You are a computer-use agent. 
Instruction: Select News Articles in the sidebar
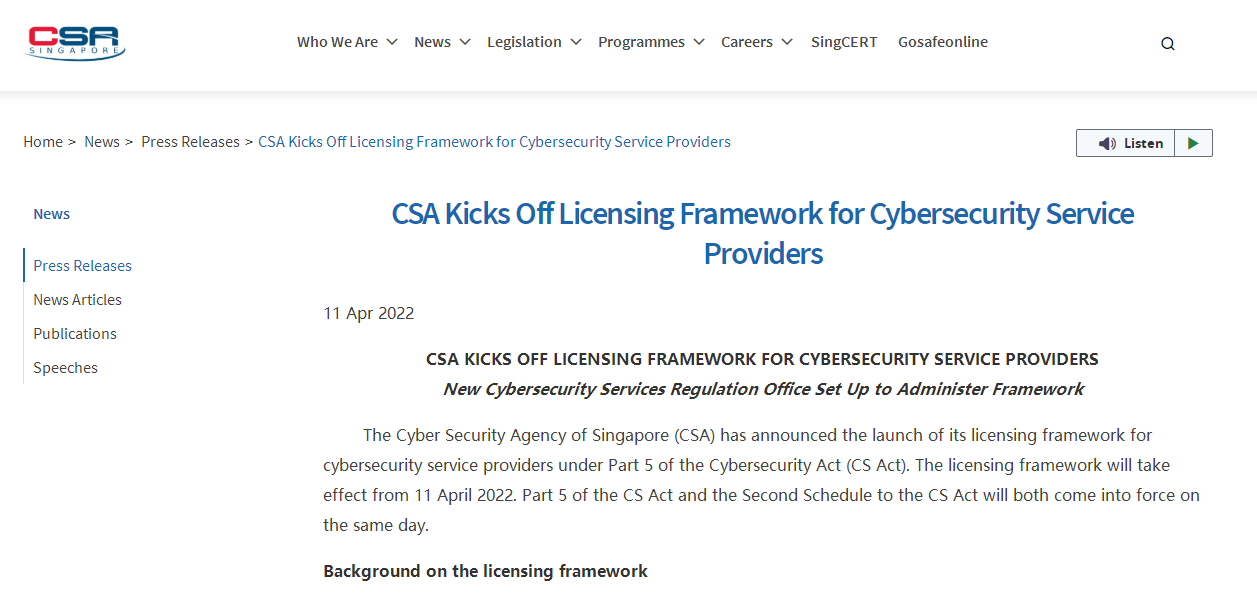click(x=78, y=300)
